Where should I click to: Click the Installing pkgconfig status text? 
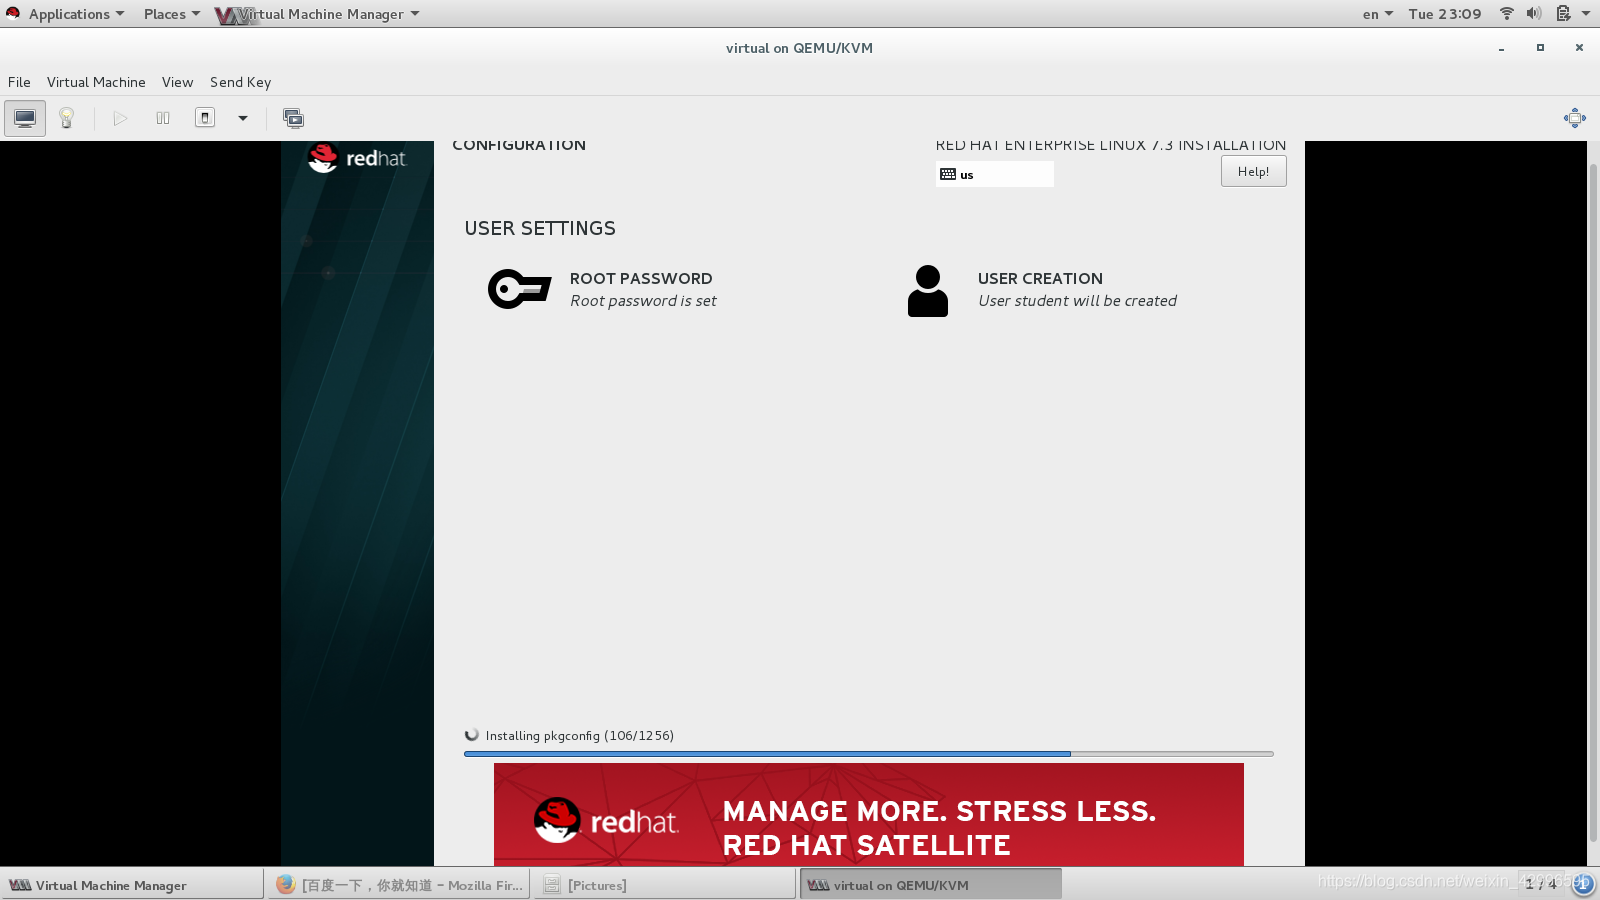[579, 736]
